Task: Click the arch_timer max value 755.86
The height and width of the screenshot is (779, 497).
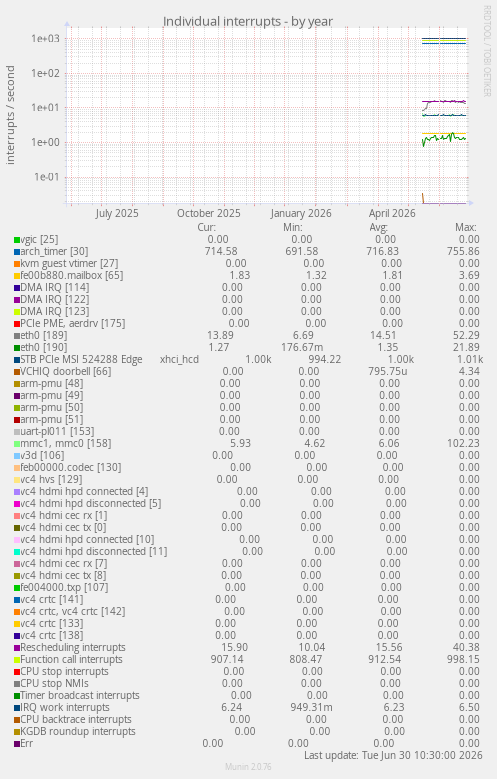Action: 463,251
